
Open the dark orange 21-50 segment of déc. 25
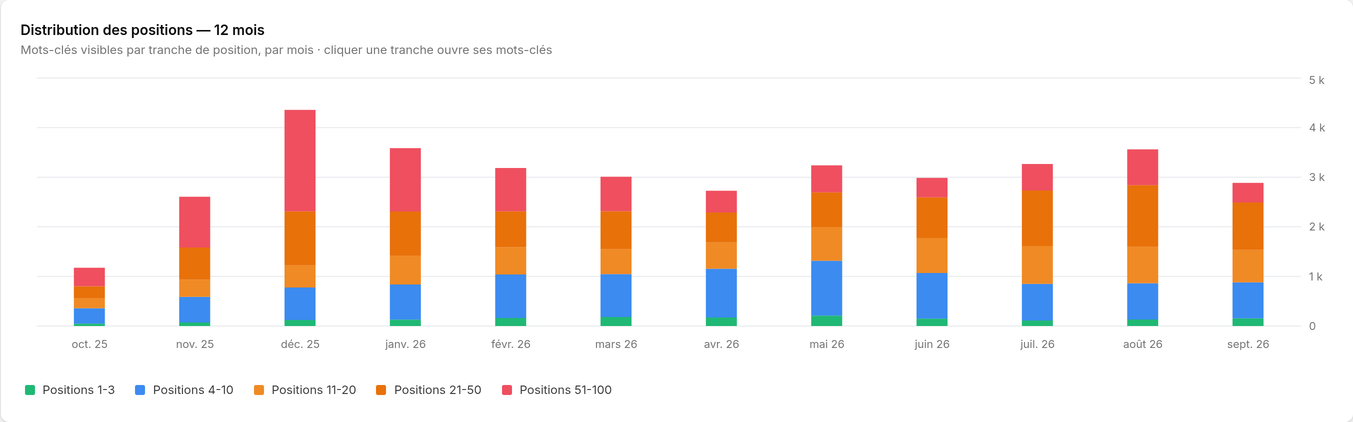point(300,238)
